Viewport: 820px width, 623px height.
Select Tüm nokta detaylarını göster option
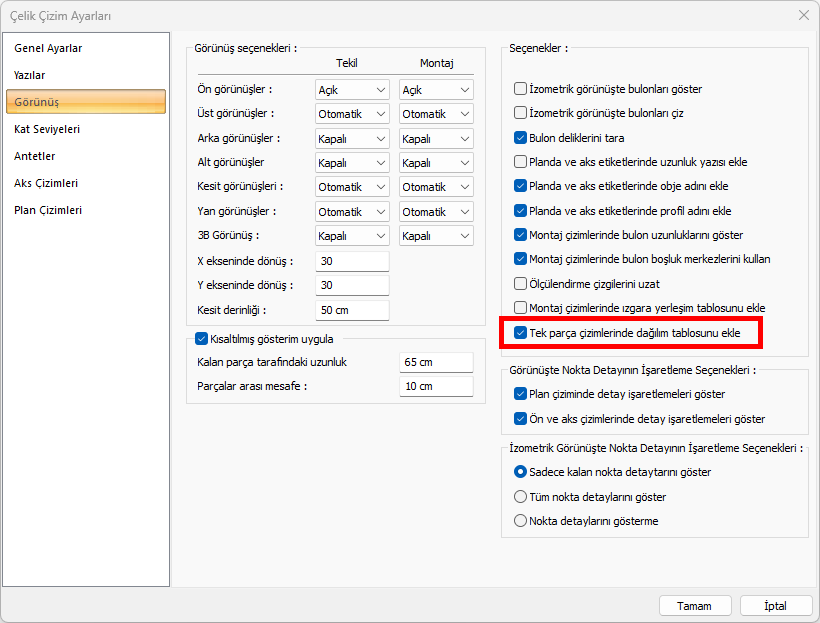point(520,497)
